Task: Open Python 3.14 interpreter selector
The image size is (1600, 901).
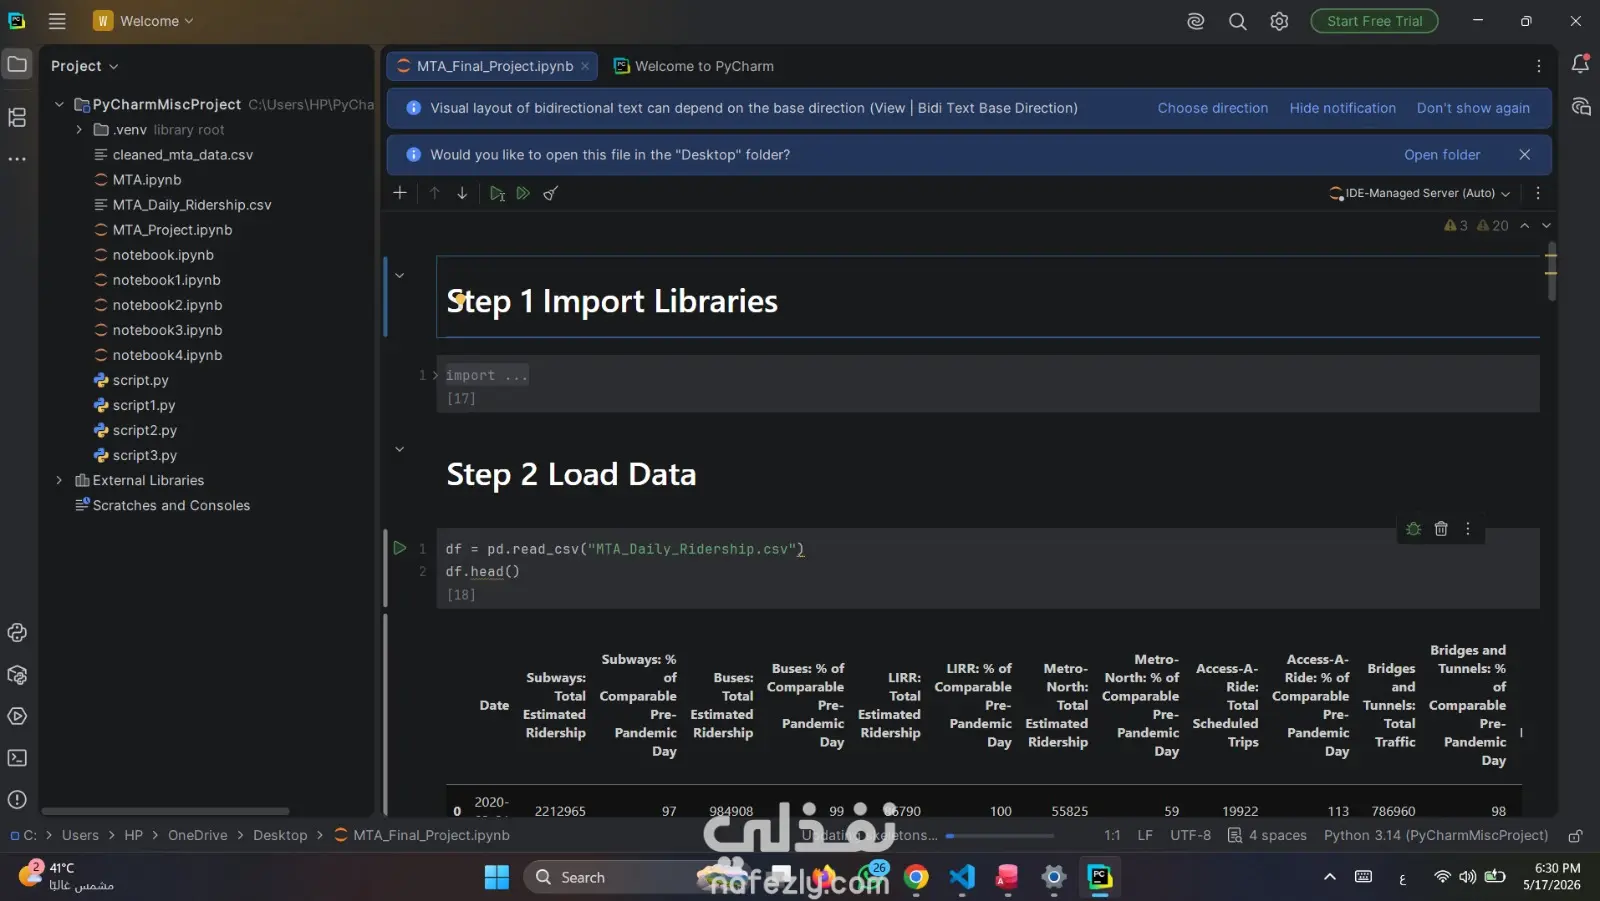Action: 1436,836
